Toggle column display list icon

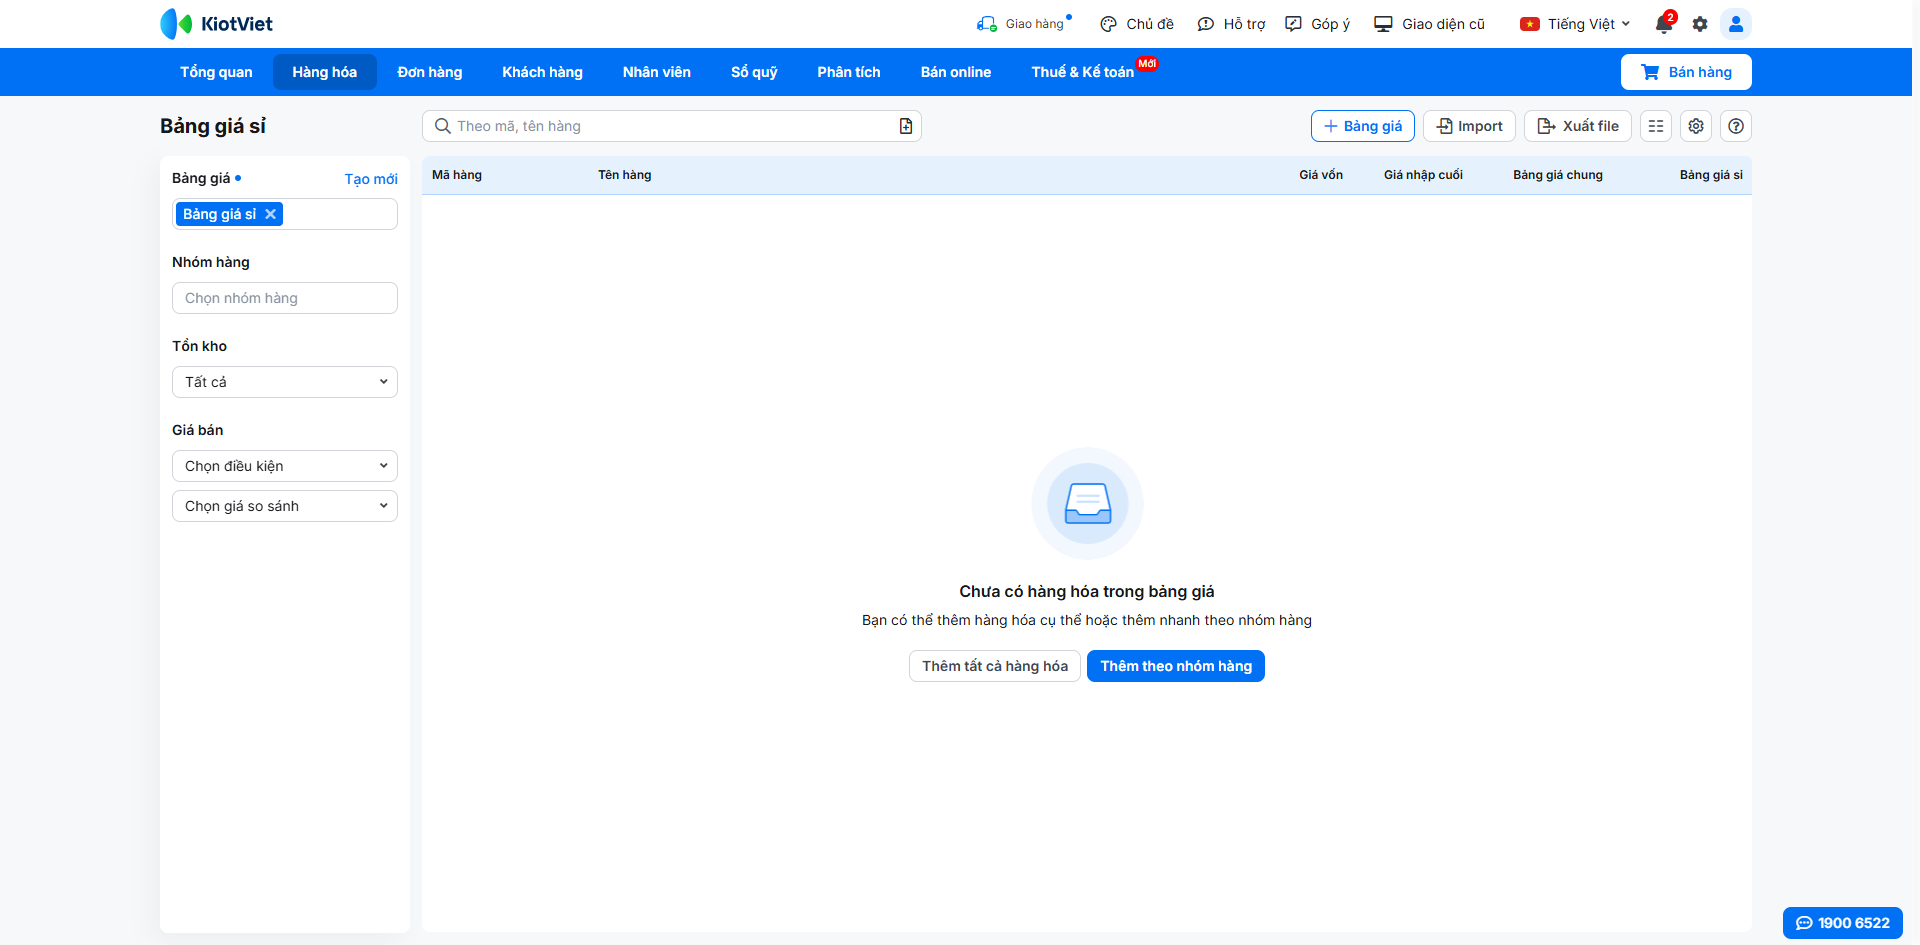(x=1656, y=126)
